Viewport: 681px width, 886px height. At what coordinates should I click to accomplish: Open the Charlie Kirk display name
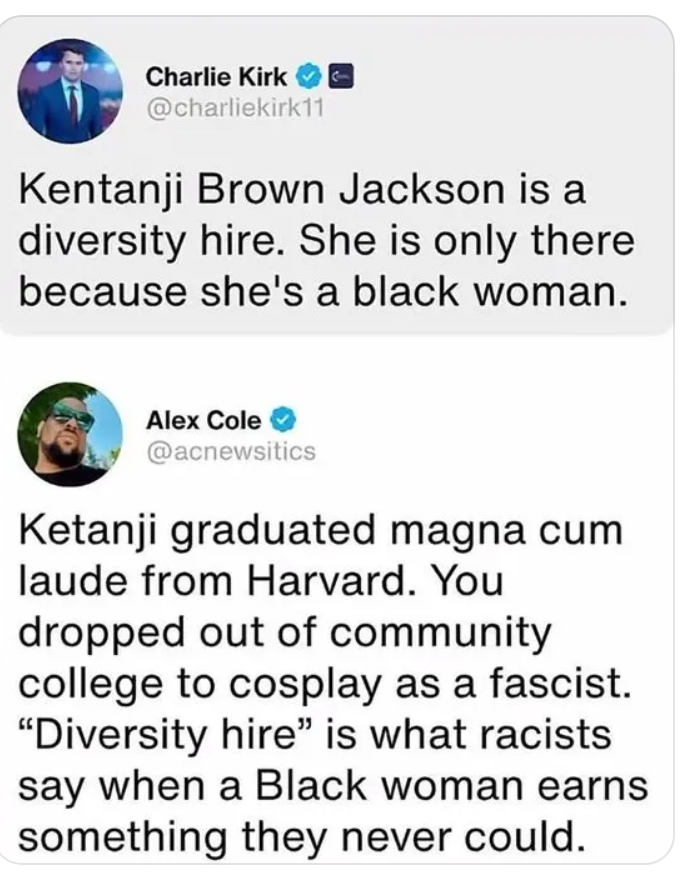point(217,77)
